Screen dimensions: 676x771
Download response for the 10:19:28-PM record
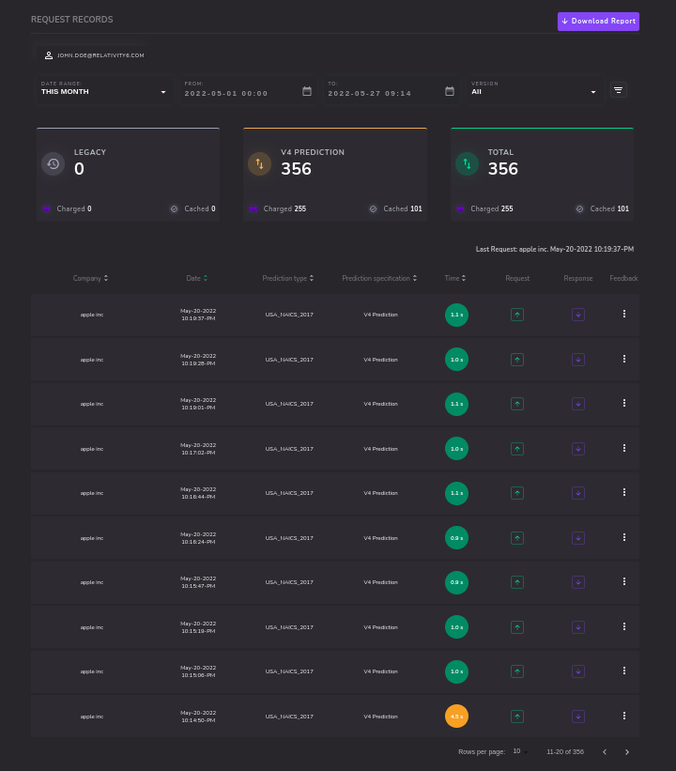[x=578, y=359]
